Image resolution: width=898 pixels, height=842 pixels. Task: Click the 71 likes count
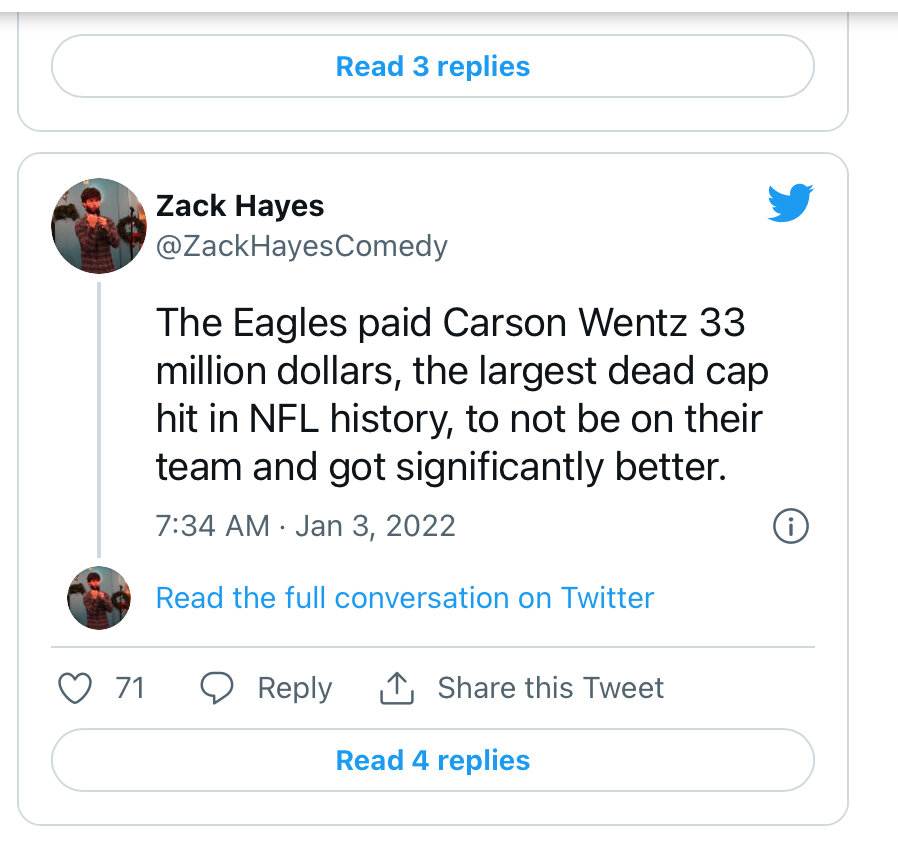coord(130,688)
